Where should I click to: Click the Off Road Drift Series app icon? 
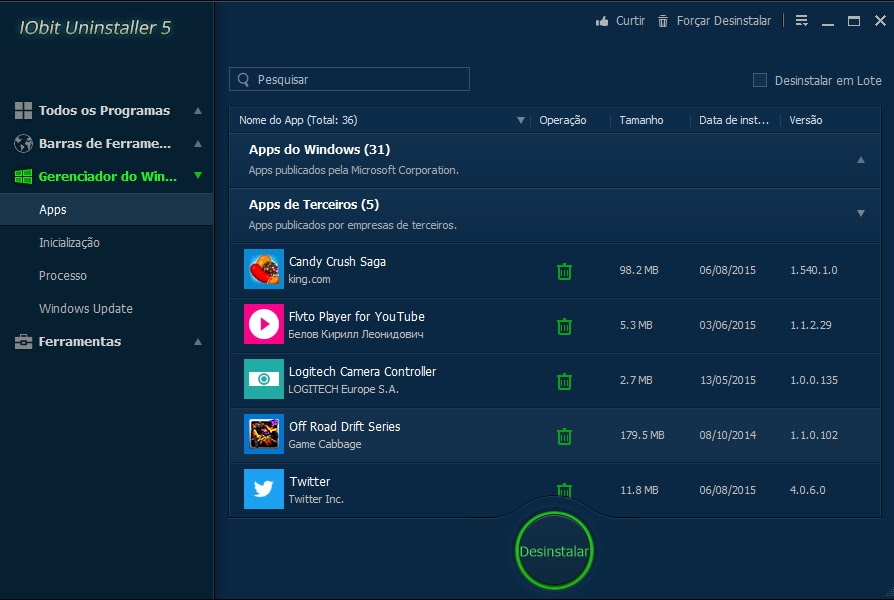(x=263, y=434)
